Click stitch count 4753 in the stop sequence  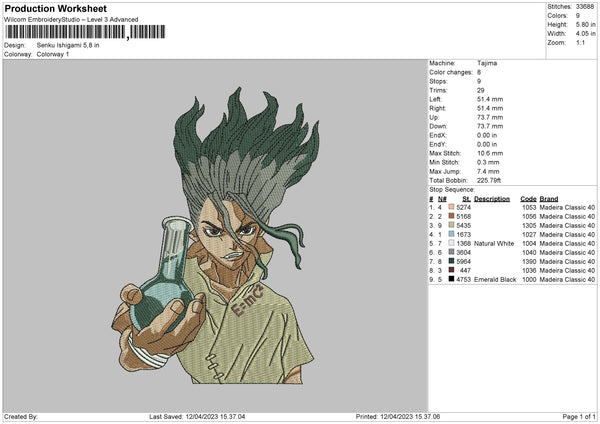463,279
